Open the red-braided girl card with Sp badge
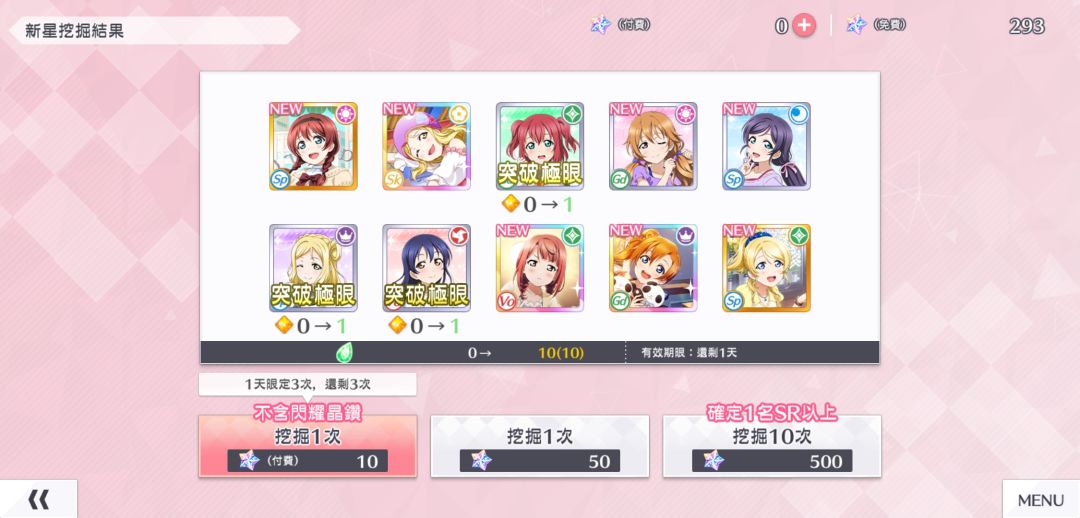Screen dimensions: 1080x518 click(313, 146)
